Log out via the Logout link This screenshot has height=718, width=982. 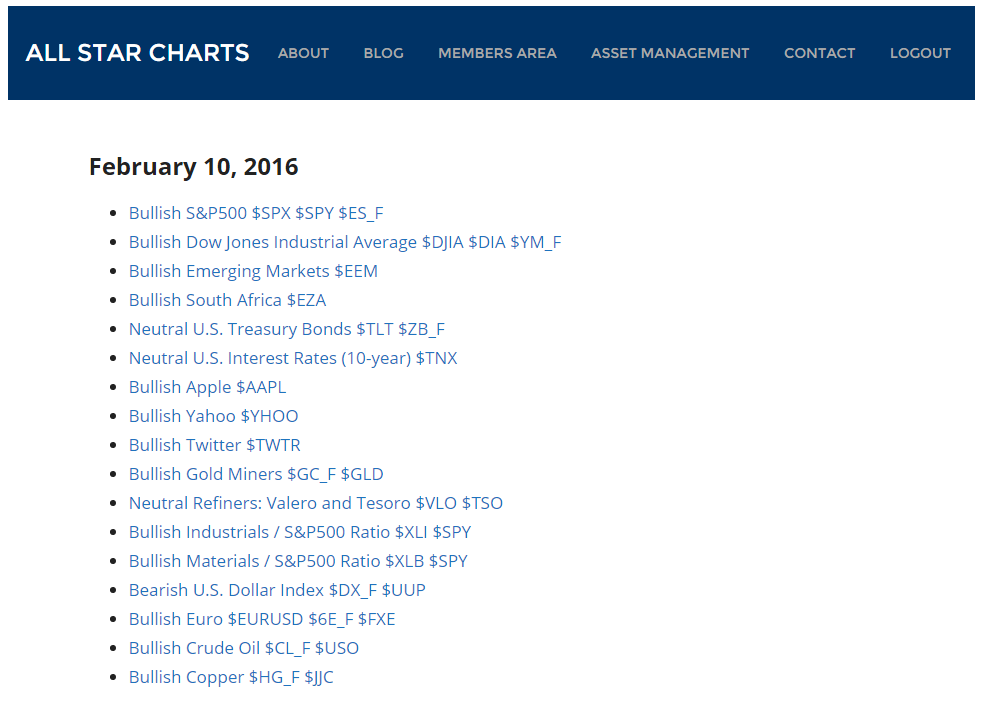click(920, 53)
